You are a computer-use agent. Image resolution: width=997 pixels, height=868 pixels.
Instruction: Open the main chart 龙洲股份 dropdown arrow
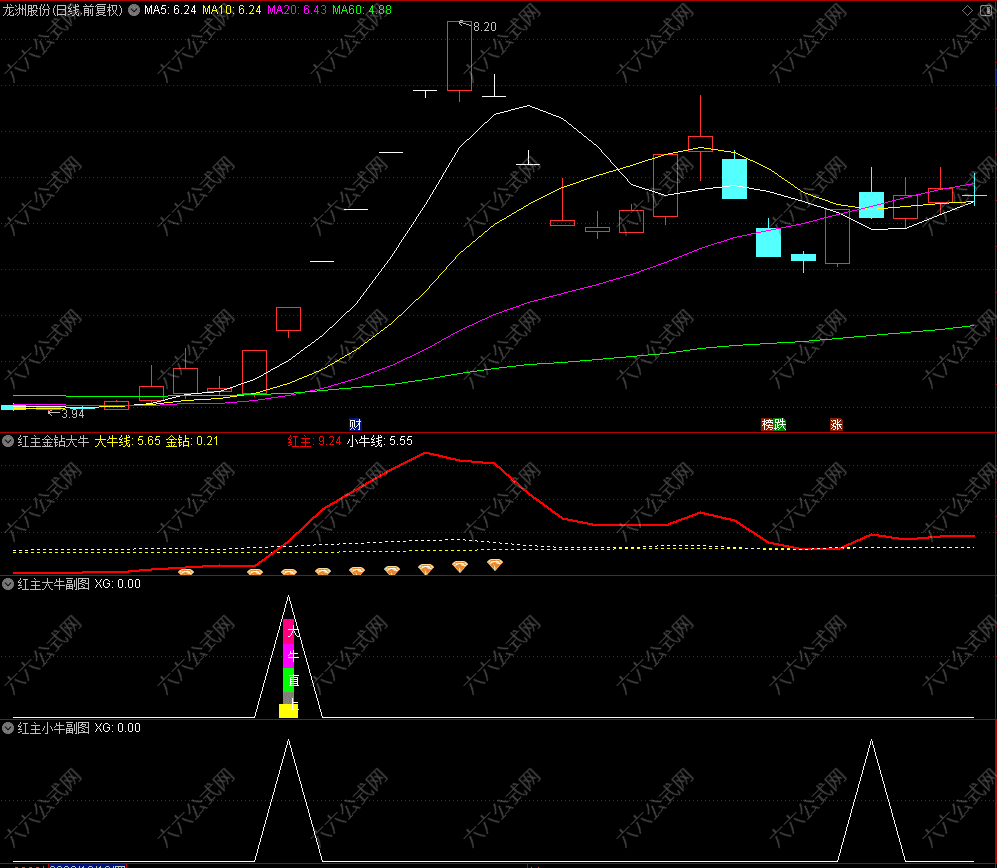point(134,10)
